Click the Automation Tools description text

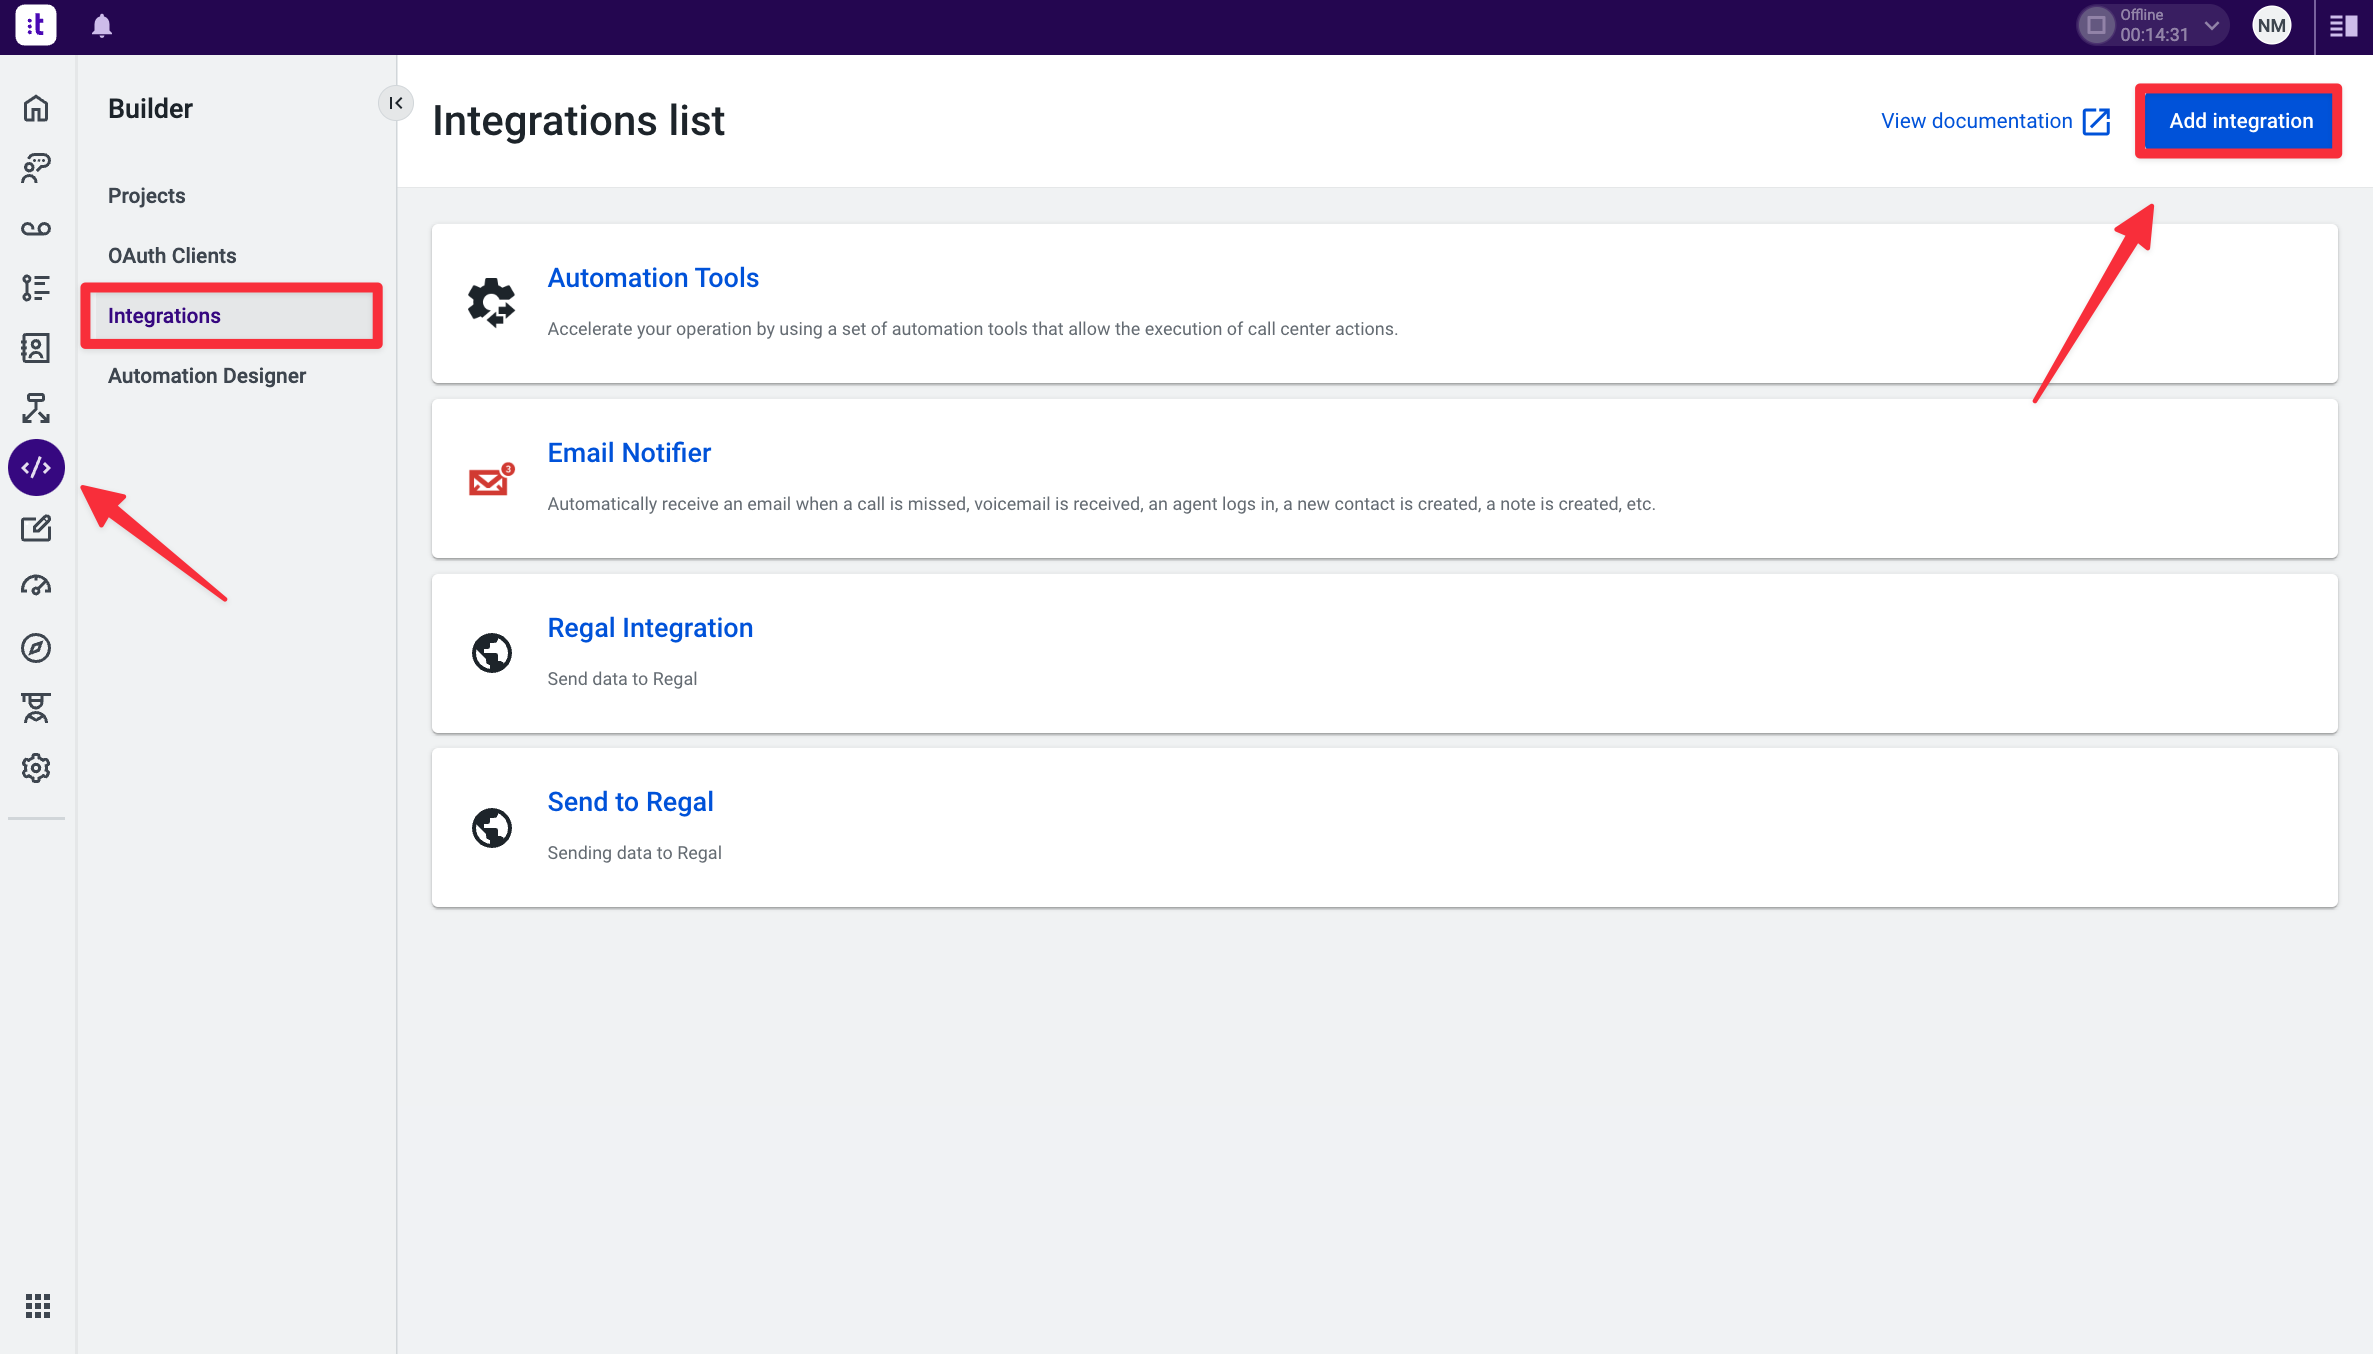[x=972, y=329]
